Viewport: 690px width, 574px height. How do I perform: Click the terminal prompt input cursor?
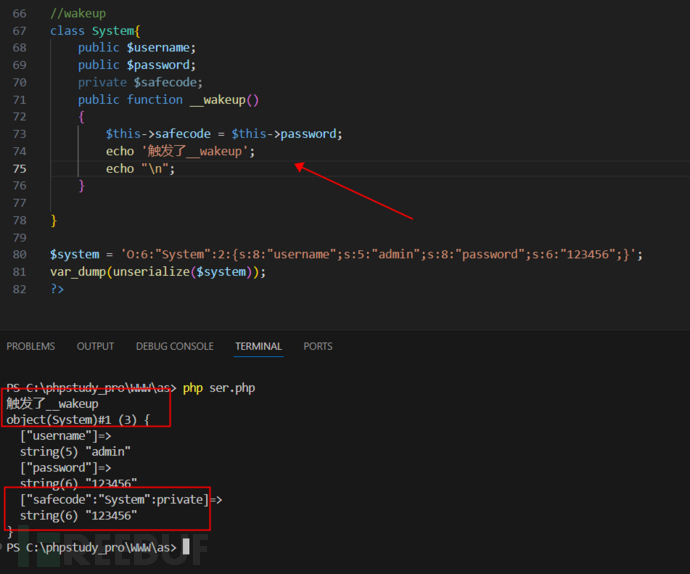click(x=186, y=547)
